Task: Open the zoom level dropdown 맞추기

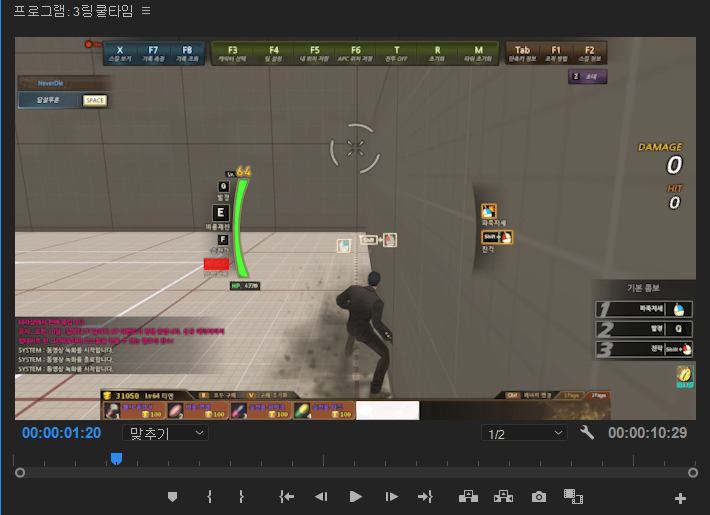Action: click(165, 433)
